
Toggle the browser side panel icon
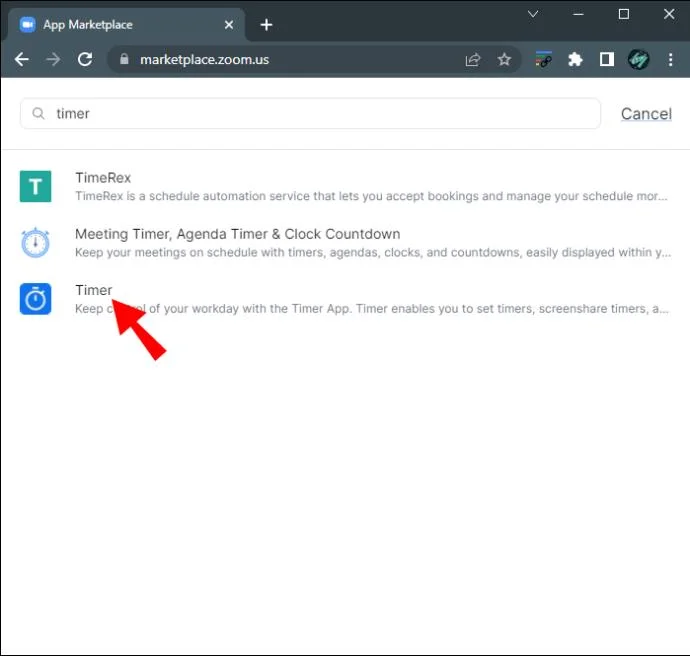(x=607, y=59)
